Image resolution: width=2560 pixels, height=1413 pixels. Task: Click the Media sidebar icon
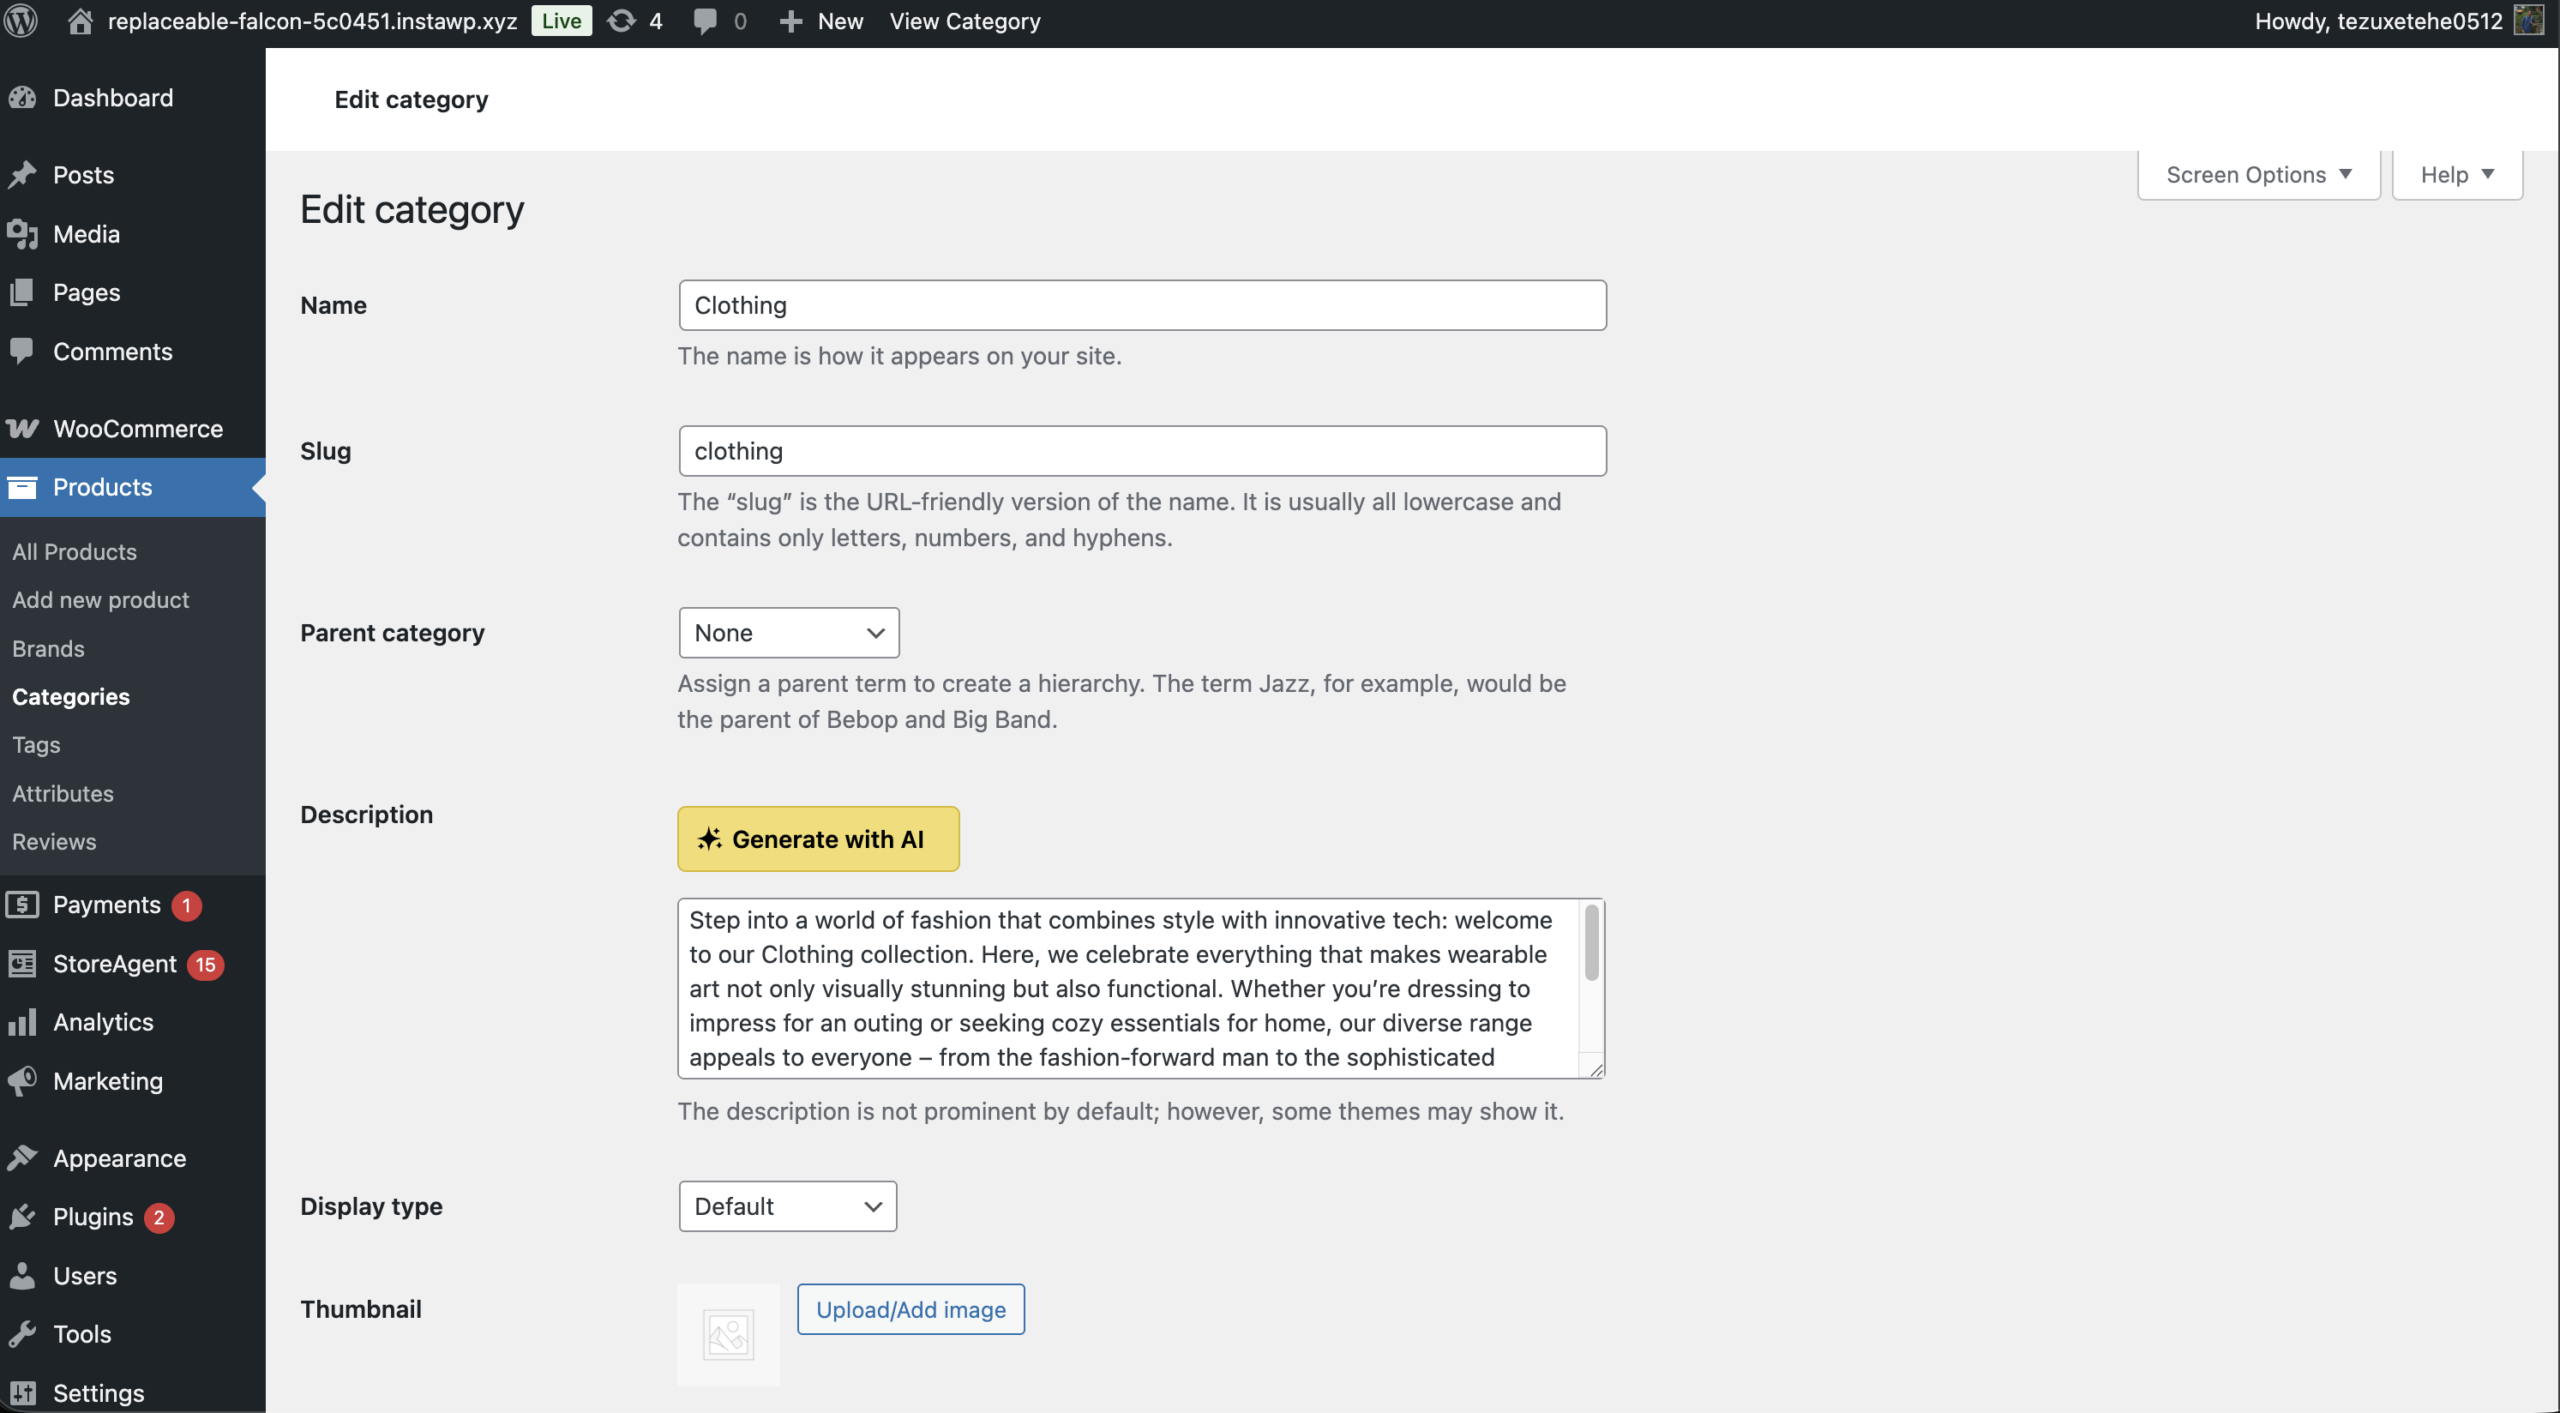pyautogui.click(x=22, y=234)
